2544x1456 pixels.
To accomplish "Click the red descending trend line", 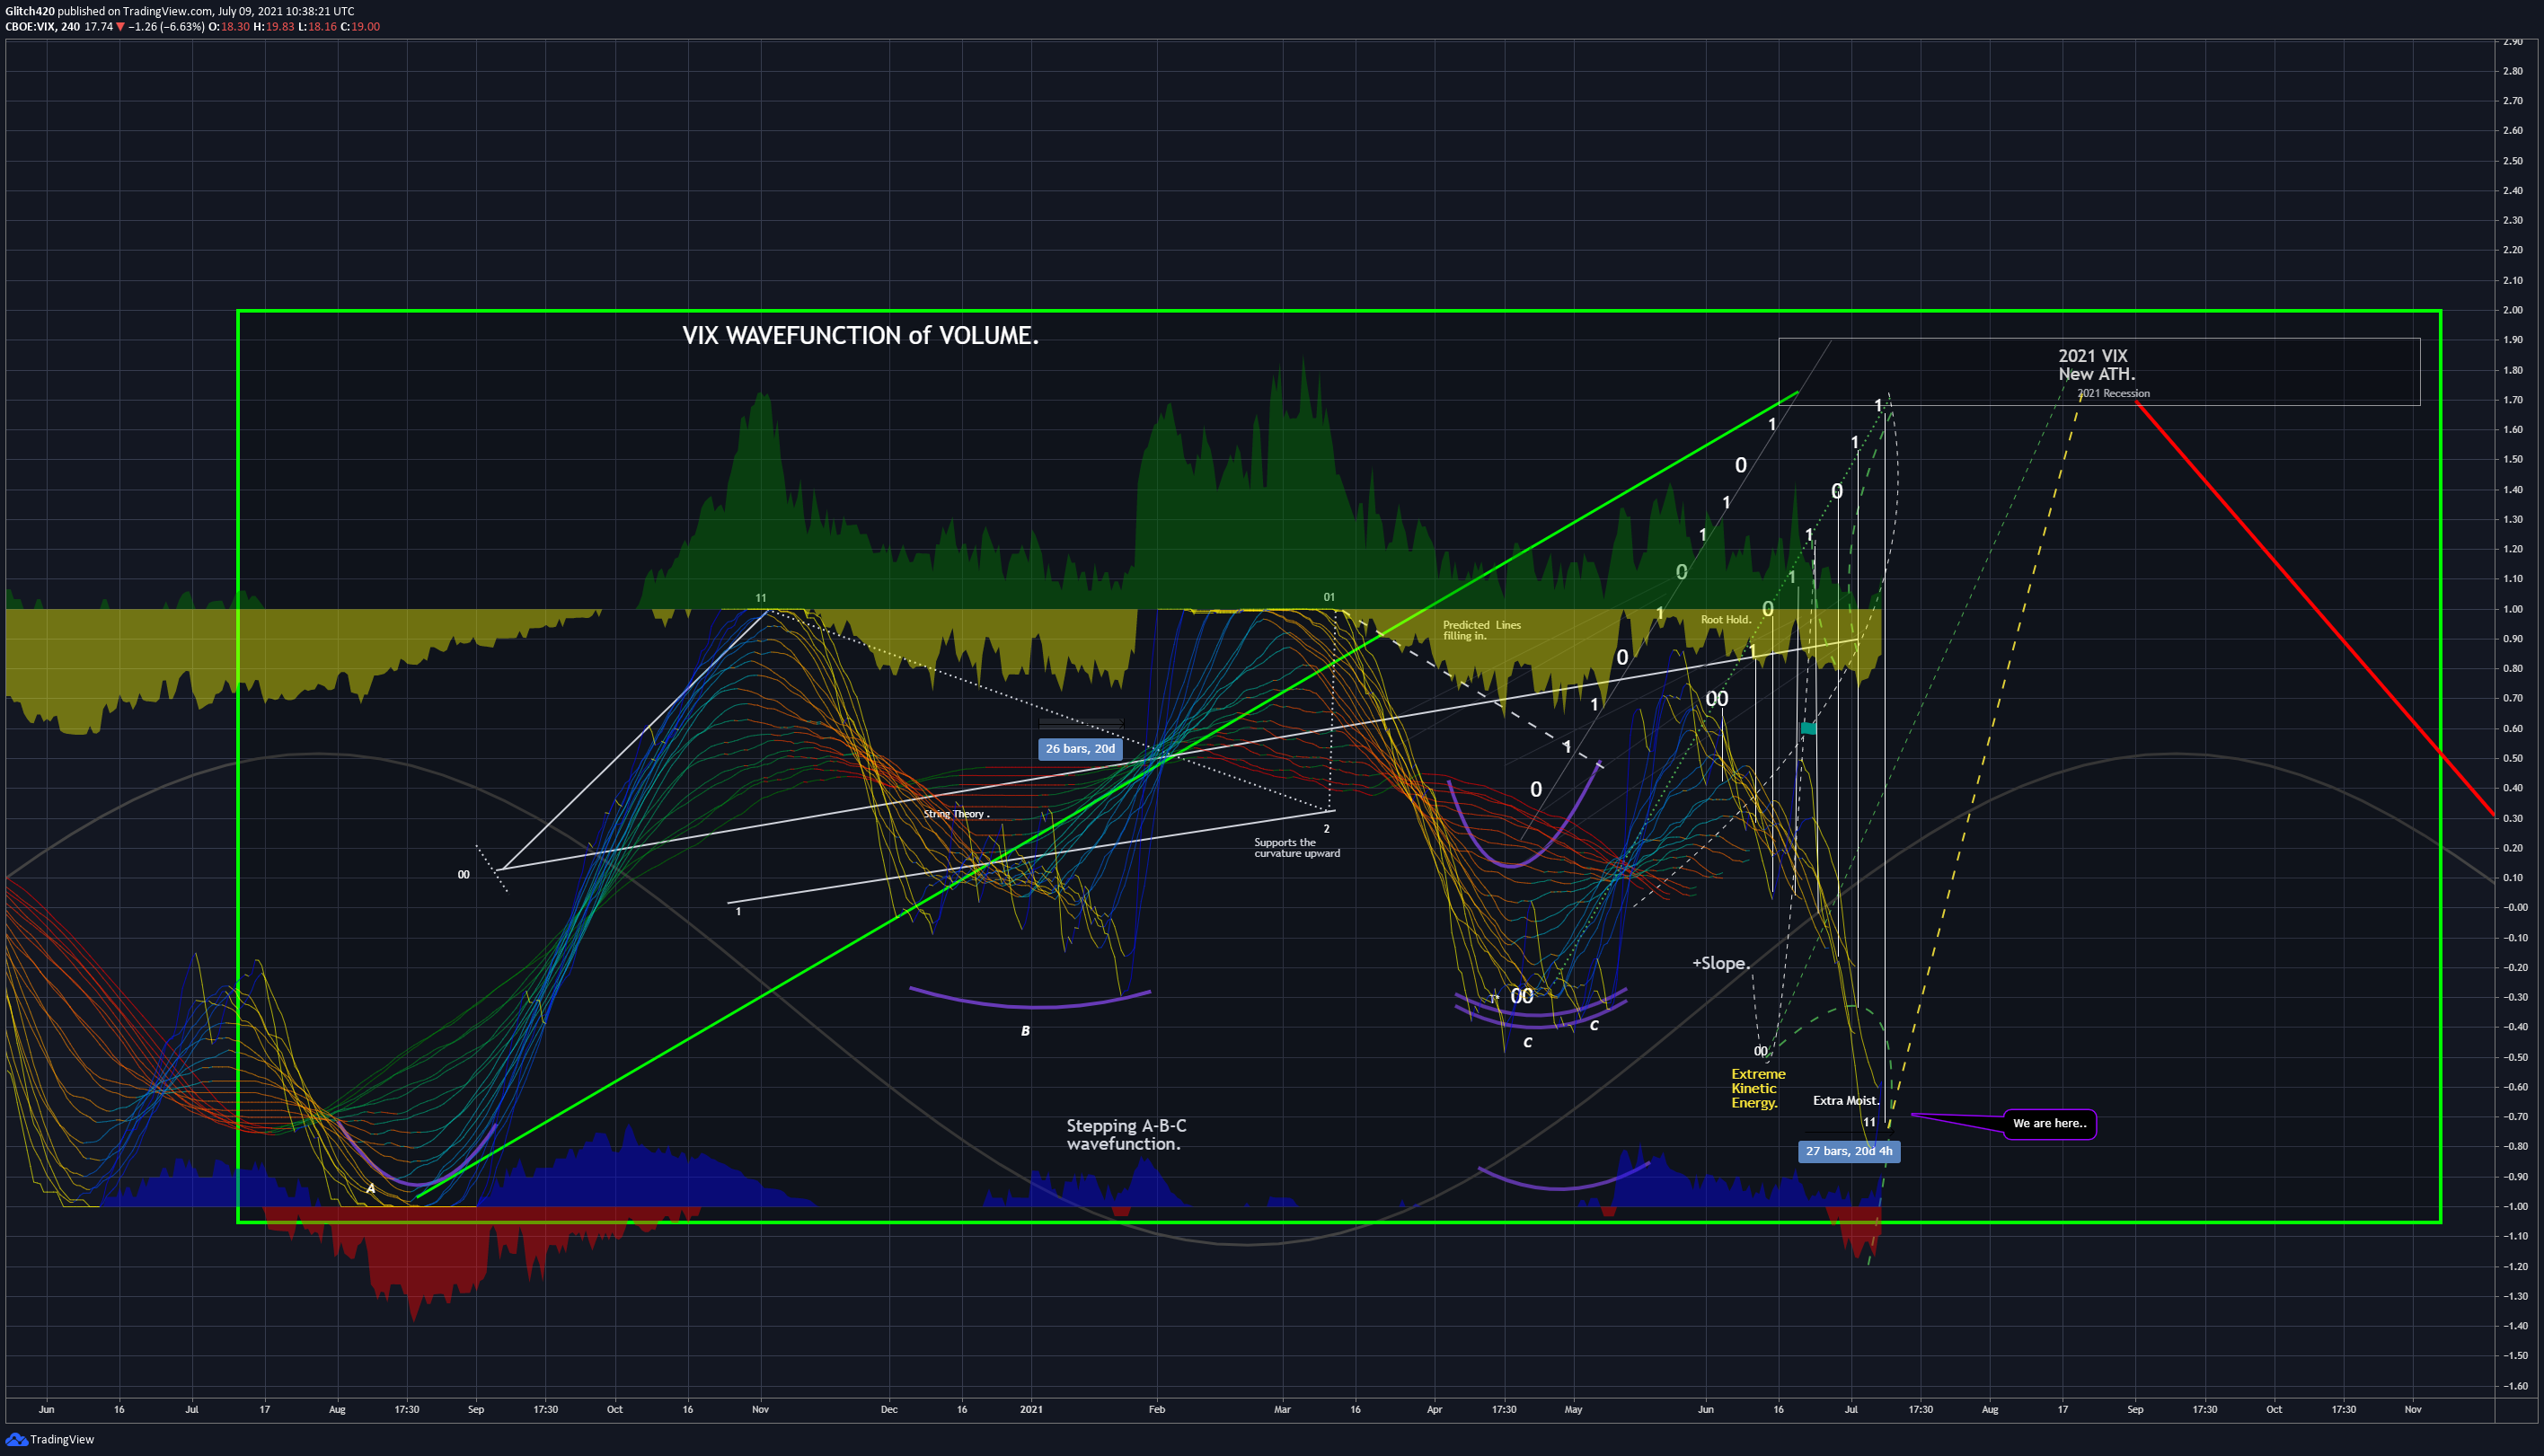I will 2315,610.
